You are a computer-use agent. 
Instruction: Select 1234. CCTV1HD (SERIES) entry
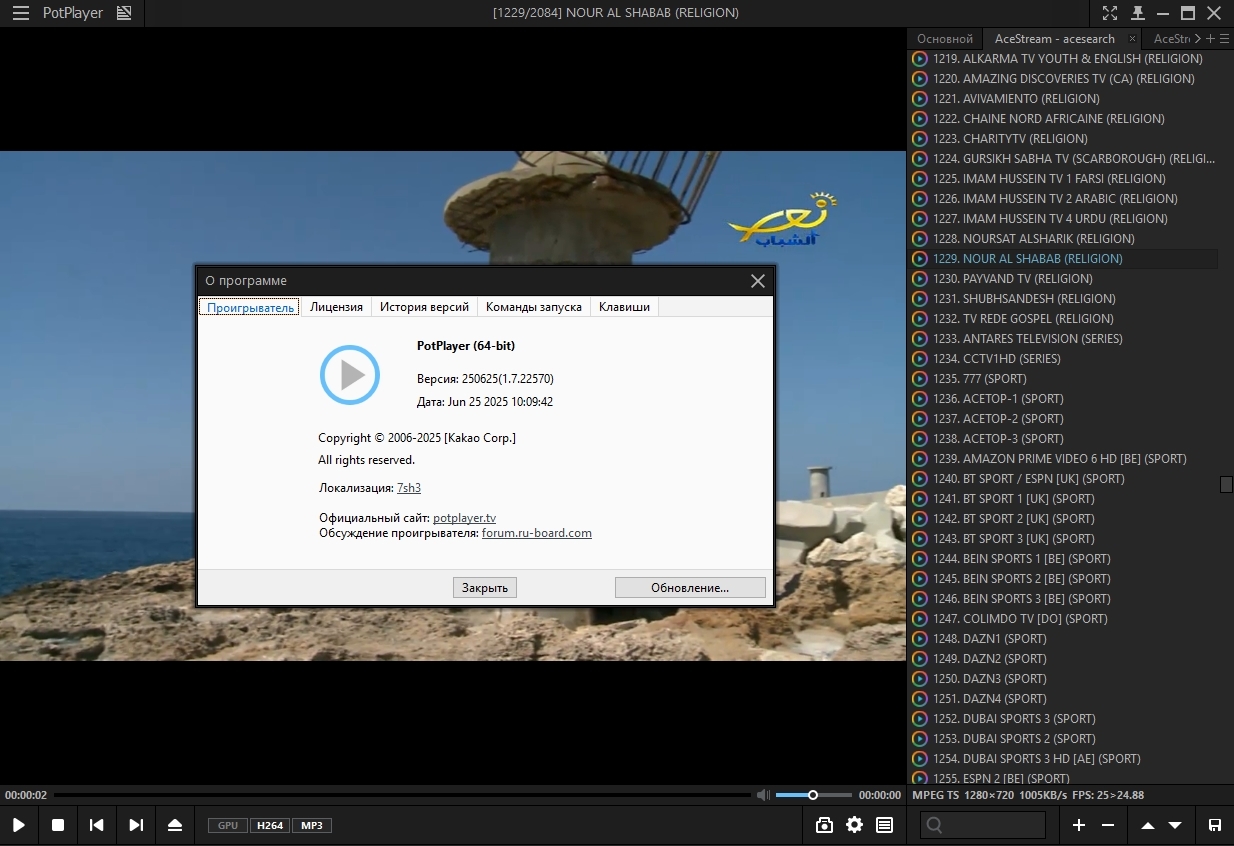point(1064,359)
